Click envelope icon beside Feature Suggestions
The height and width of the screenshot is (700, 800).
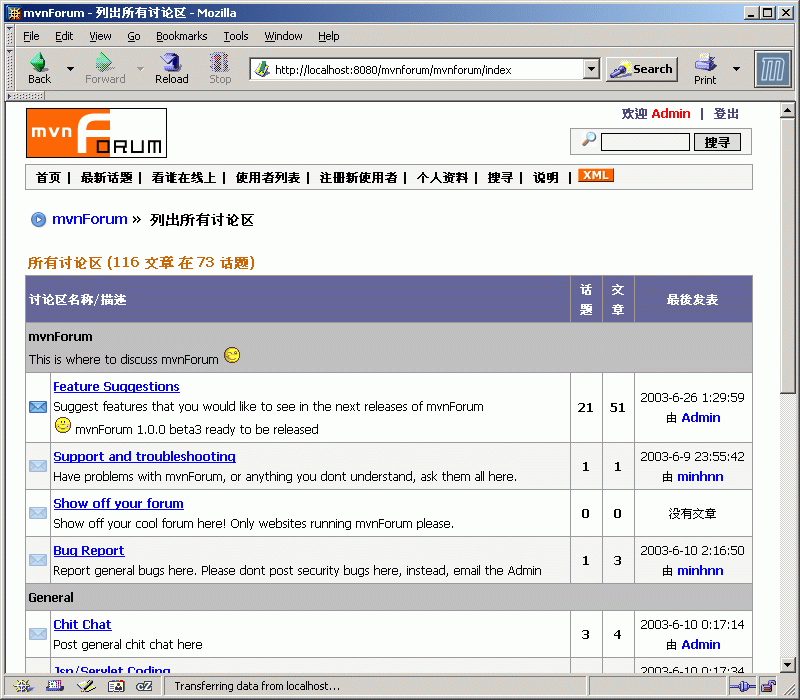click(x=38, y=407)
